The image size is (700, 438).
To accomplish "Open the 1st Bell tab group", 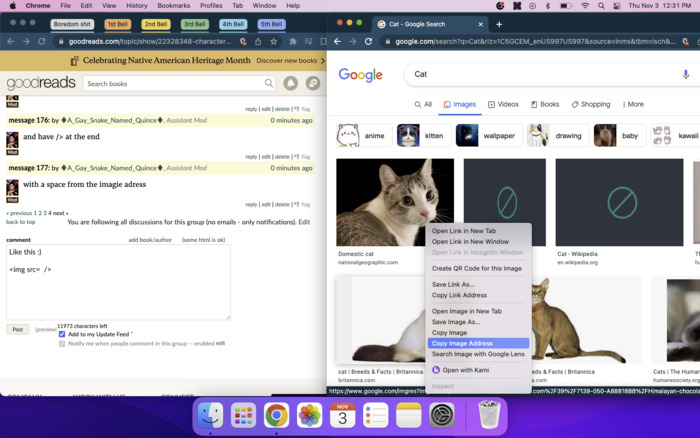I will coord(117,24).
